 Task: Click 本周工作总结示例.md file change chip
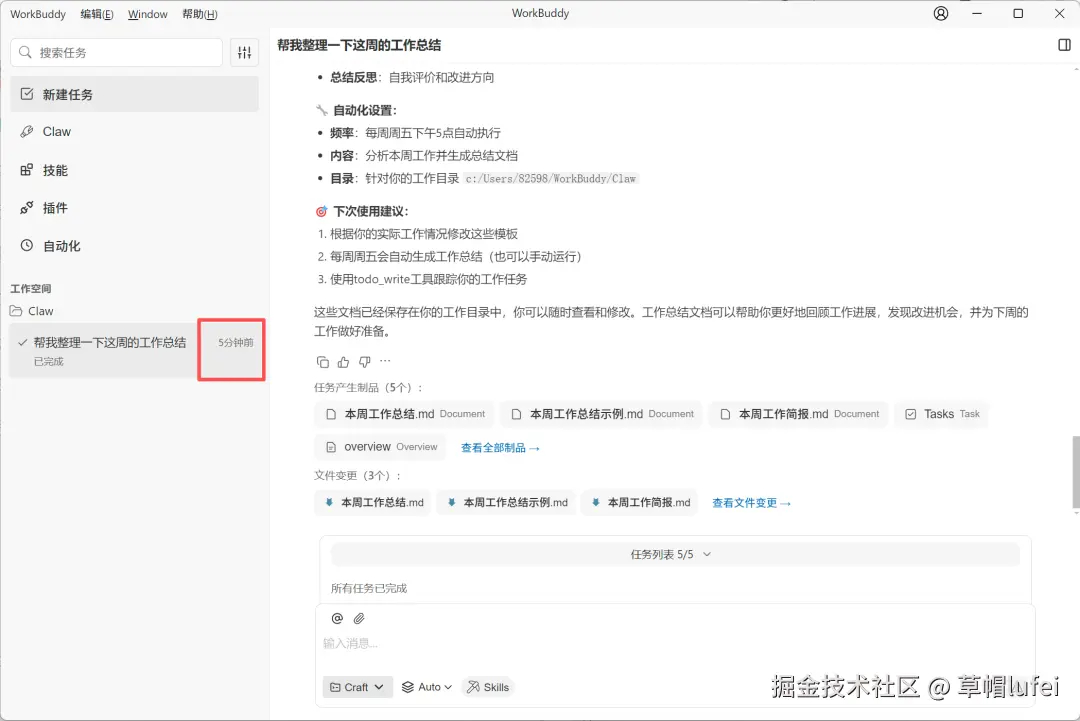click(x=506, y=503)
